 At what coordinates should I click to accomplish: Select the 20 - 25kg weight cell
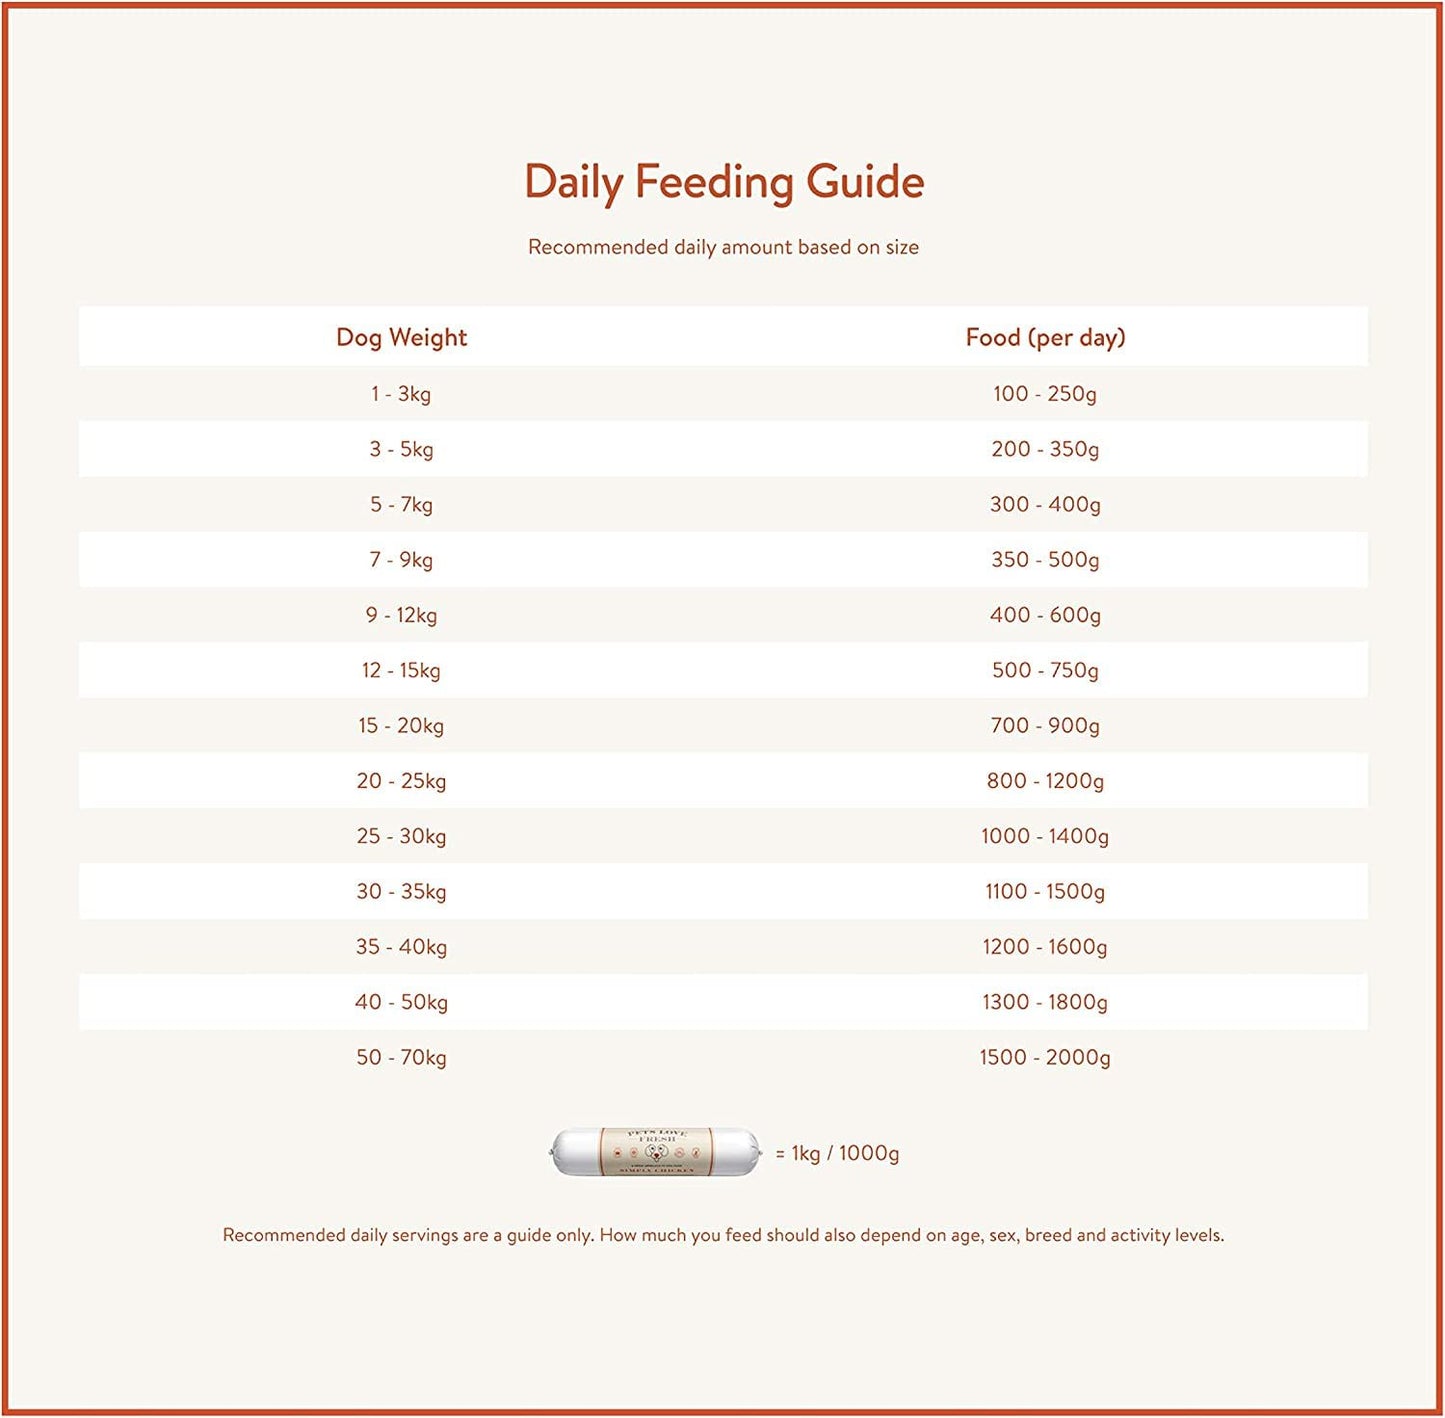tap(401, 781)
